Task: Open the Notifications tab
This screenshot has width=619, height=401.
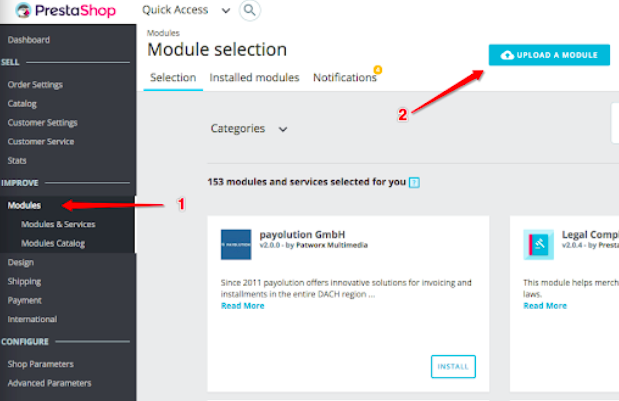Action: pyautogui.click(x=344, y=78)
